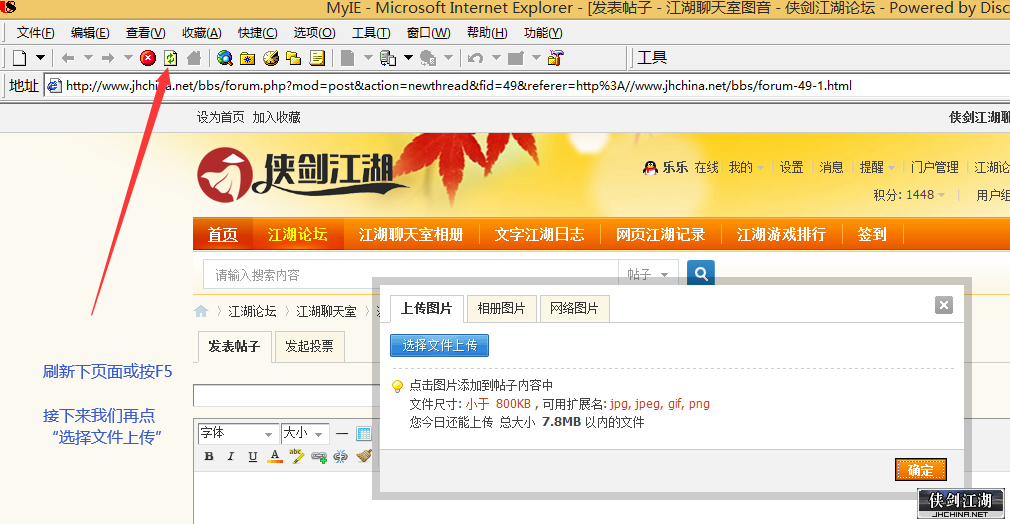Click the Back arrow button
Screen dimensions: 1010x524
[68, 58]
